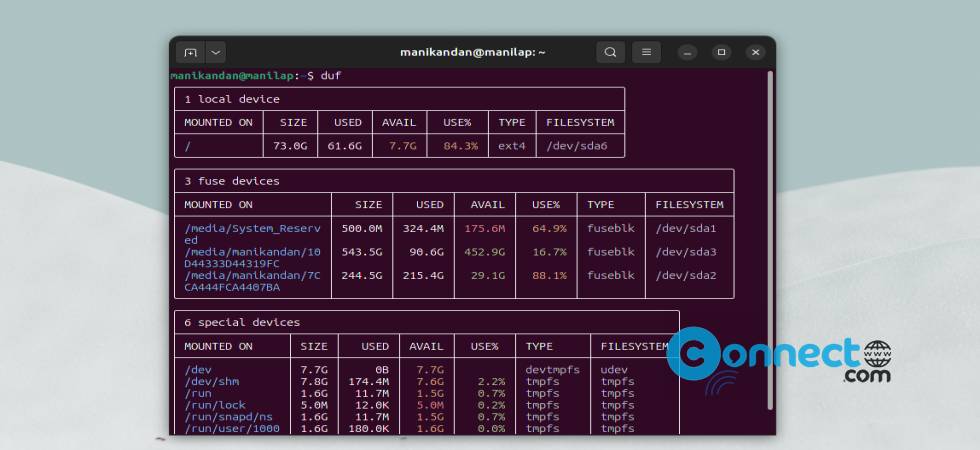Click the /dev/shm mount path
Screen dimensions: 980x450
(211, 381)
